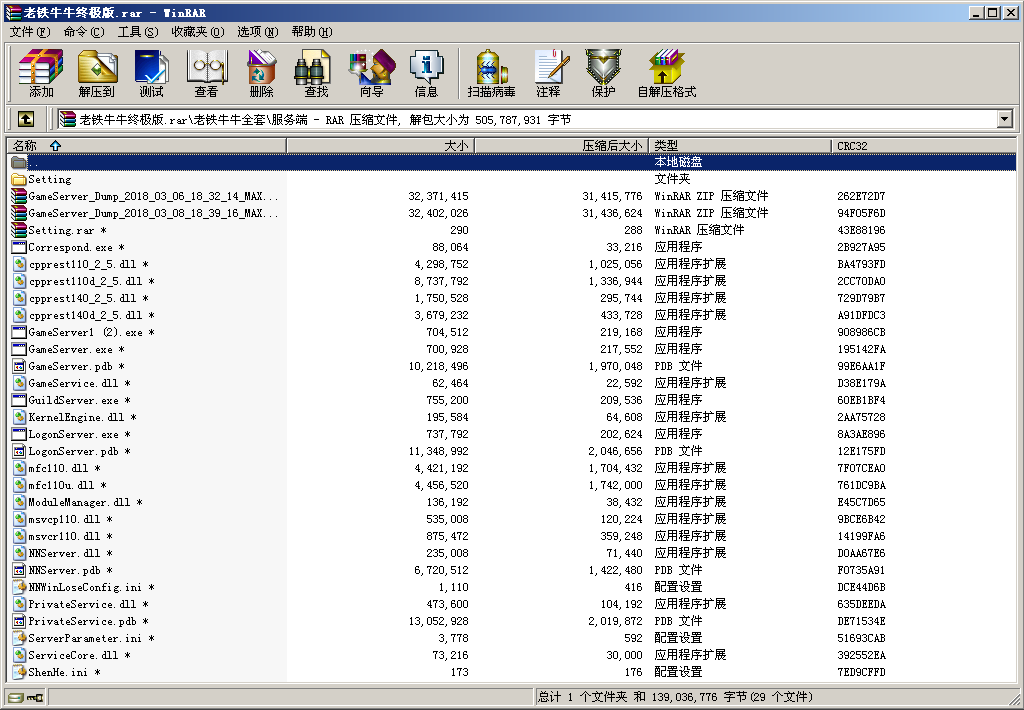Click the 删除 (Delete) toolbar icon
Viewport: 1024px width, 710px height.
coord(261,73)
